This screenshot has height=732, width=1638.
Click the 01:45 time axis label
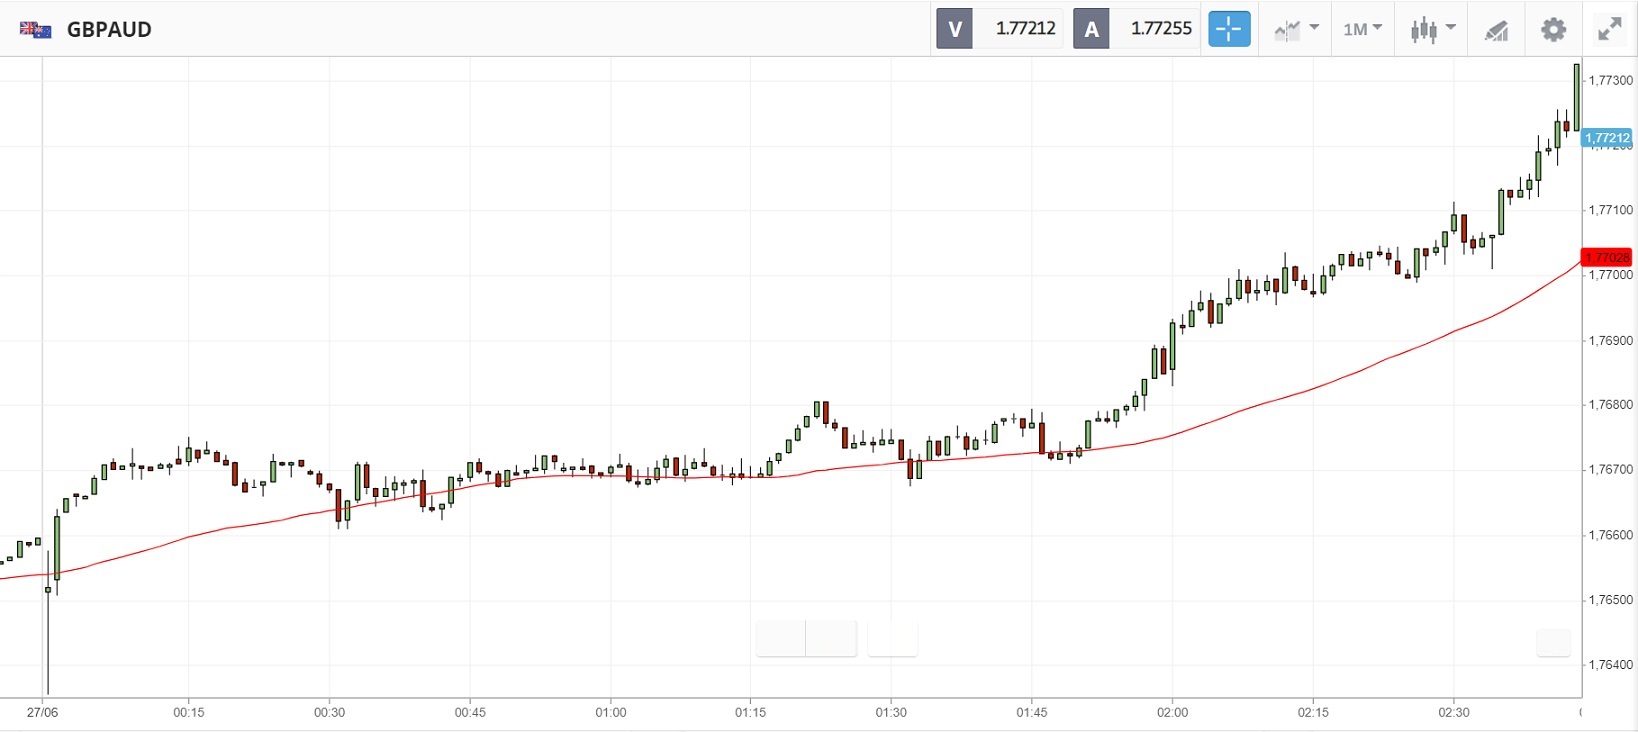1032,713
